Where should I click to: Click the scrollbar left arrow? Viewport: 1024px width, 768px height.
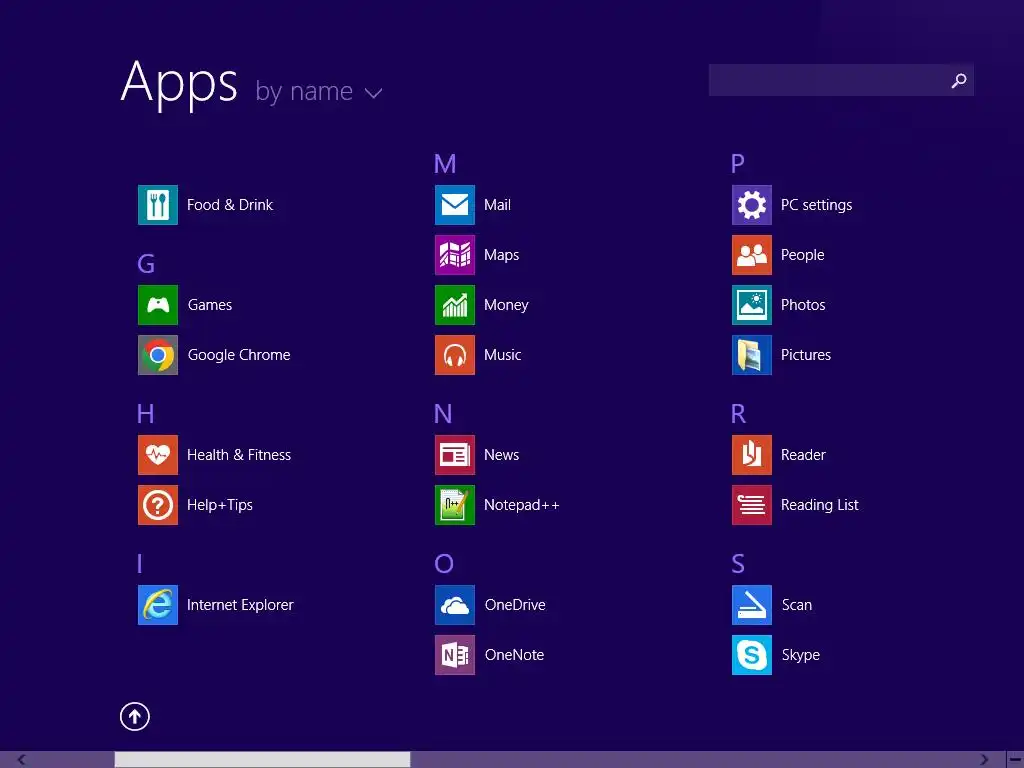pos(22,760)
